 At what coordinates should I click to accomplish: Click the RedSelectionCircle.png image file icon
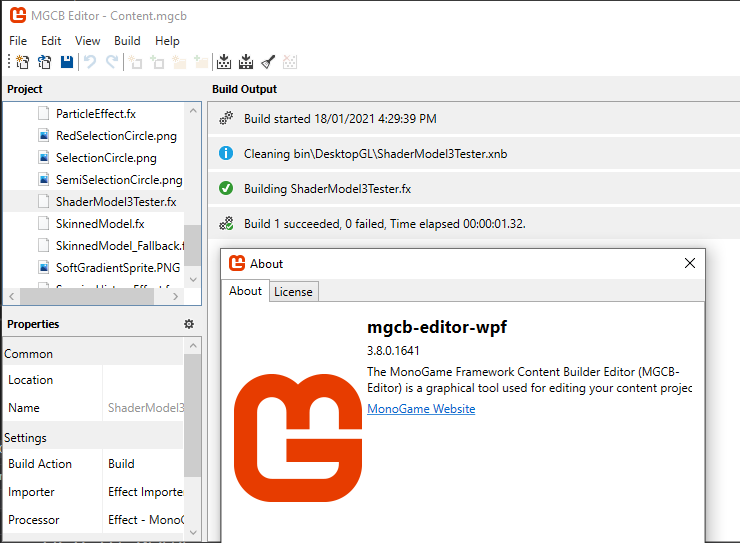[x=43, y=136]
